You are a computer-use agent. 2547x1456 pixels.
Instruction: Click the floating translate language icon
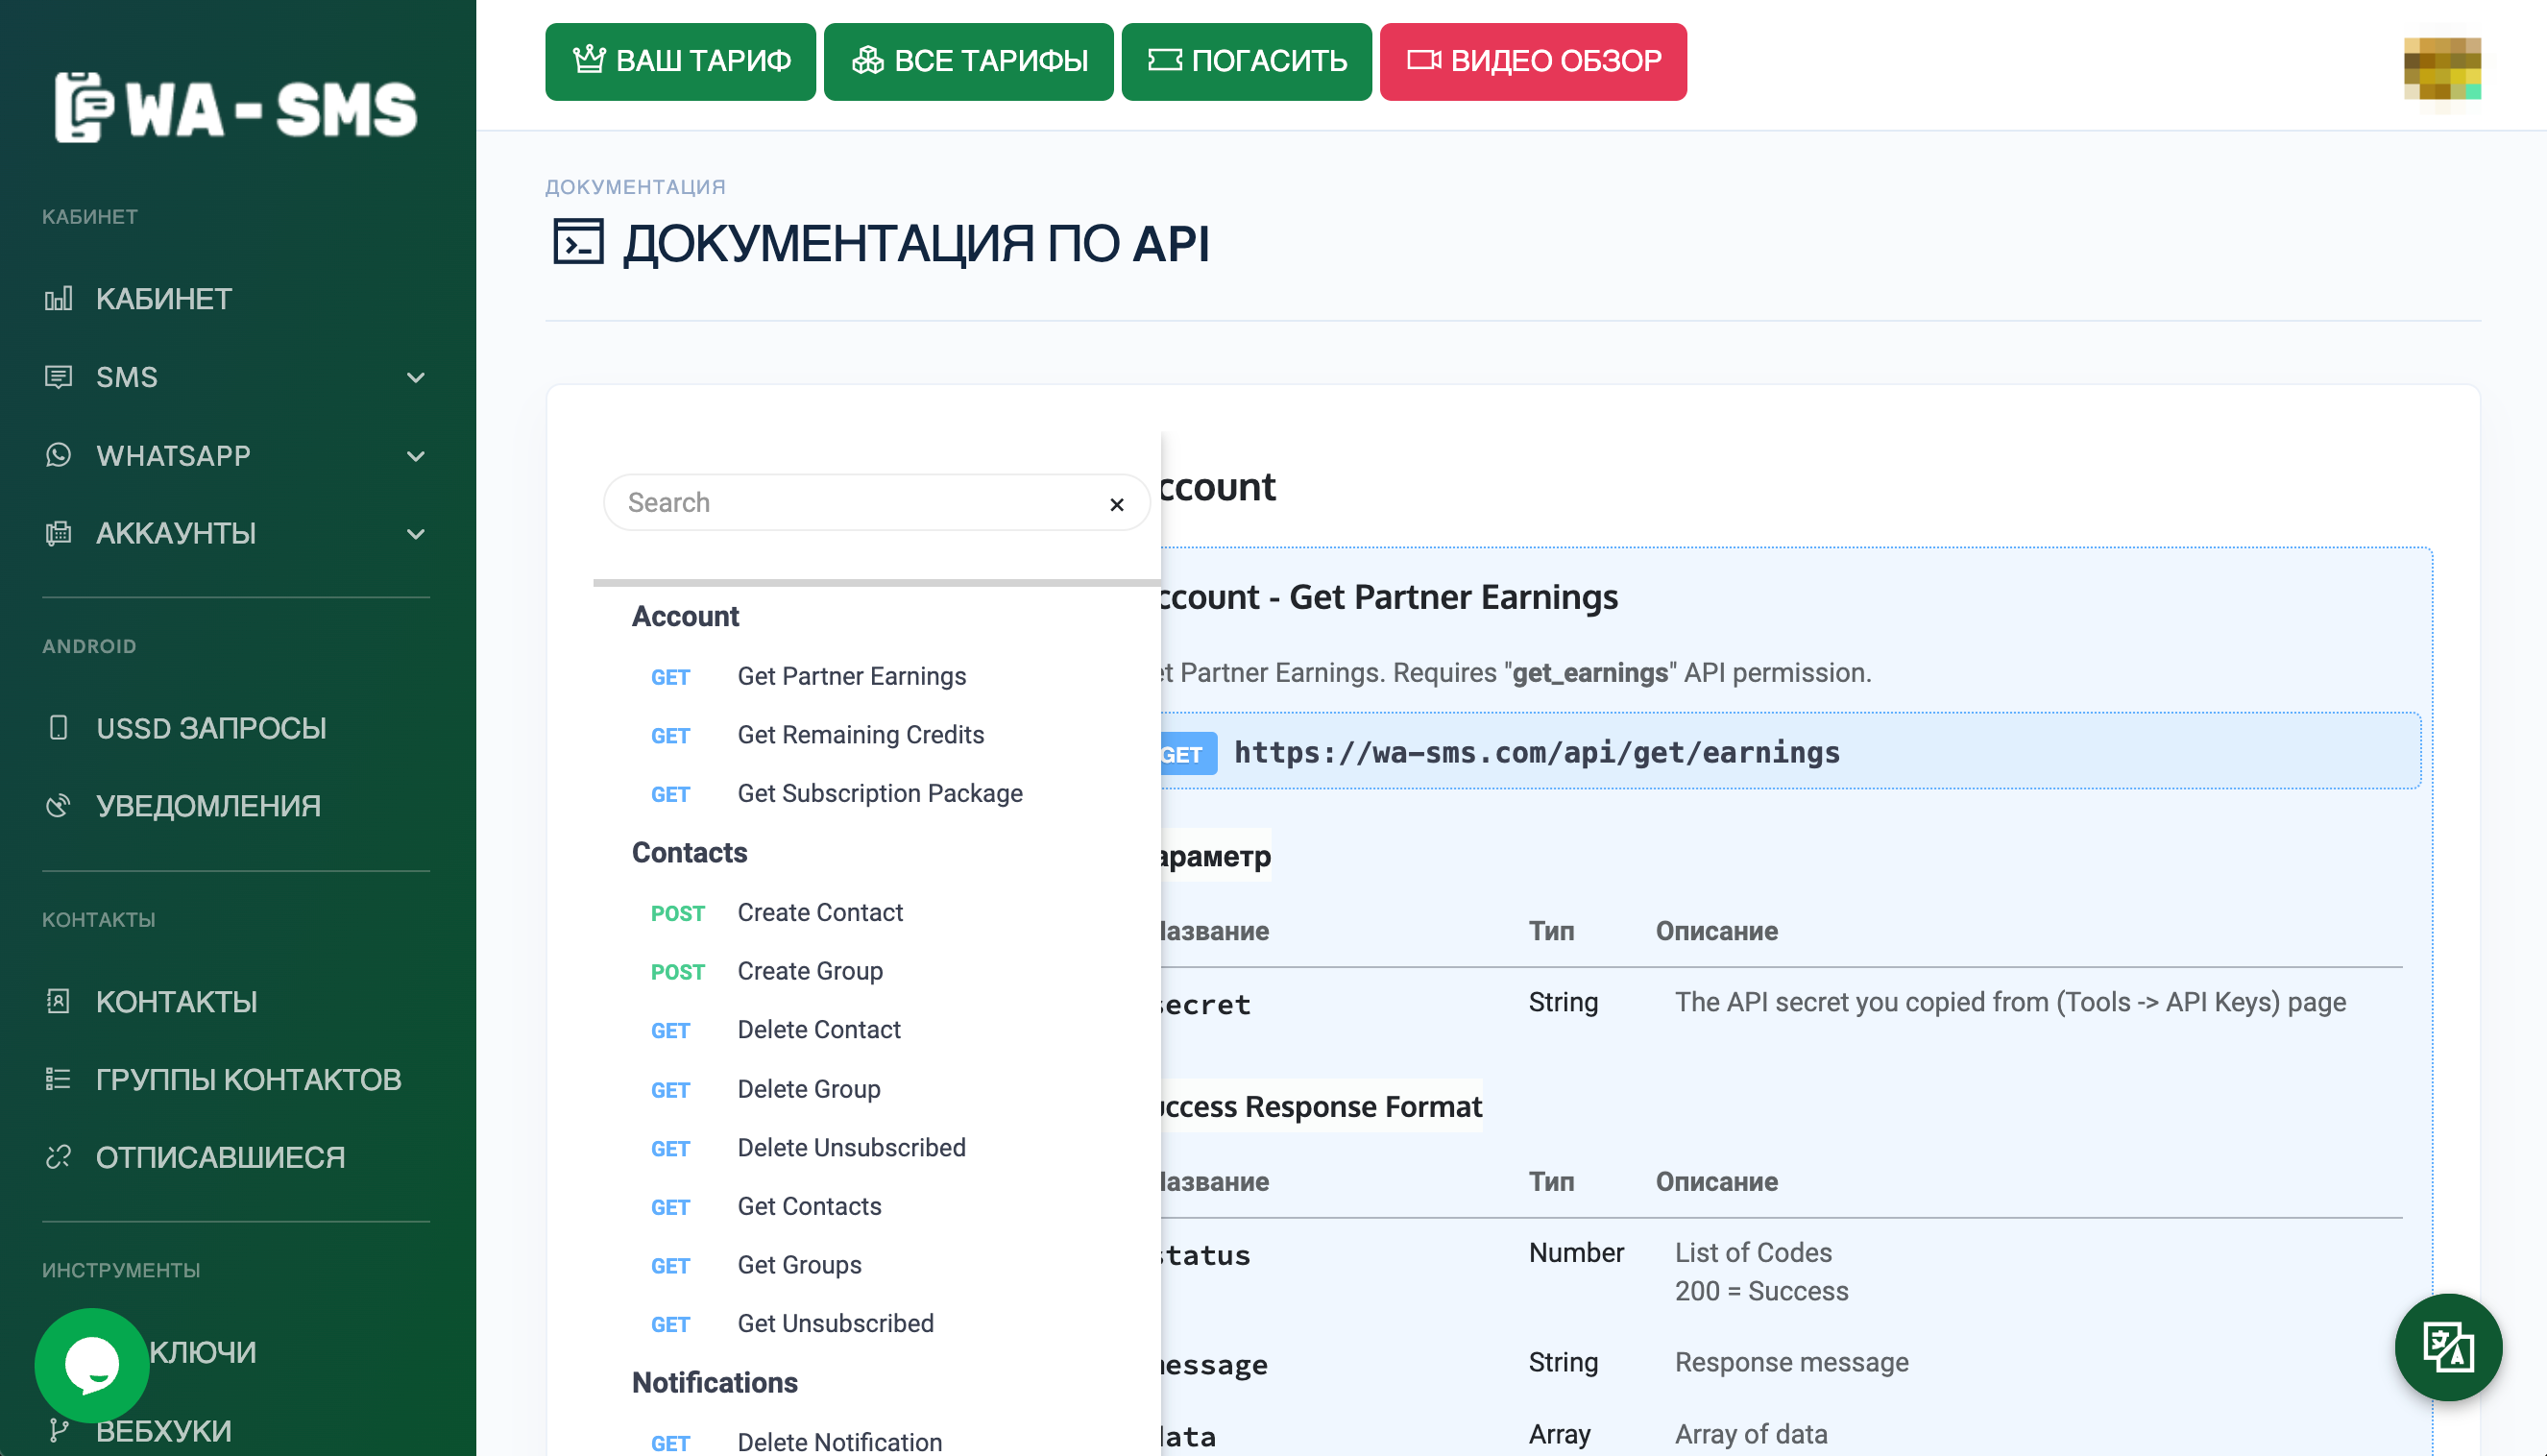point(2447,1347)
